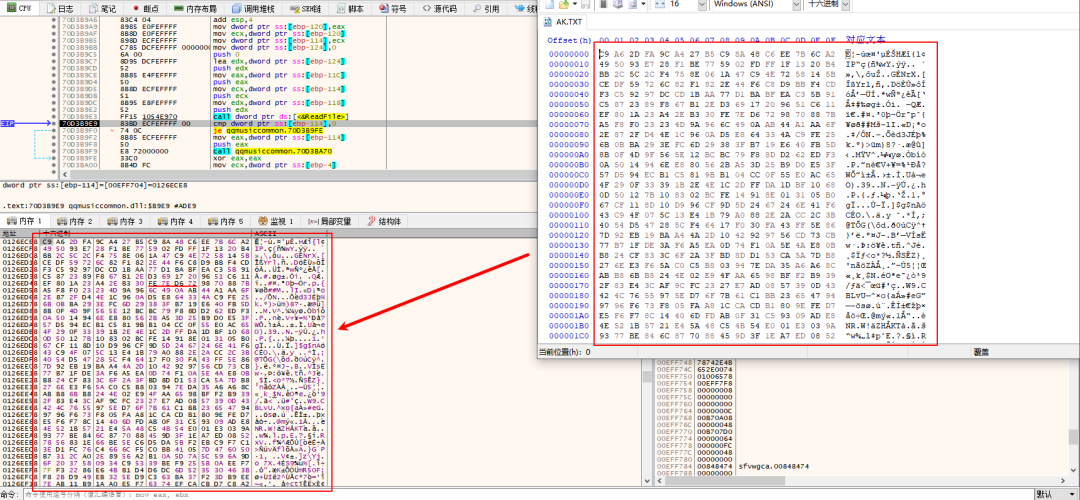Click the open folder icon in hex editor toolbar
The width and height of the screenshot is (1080, 500).
click(x=563, y=4)
